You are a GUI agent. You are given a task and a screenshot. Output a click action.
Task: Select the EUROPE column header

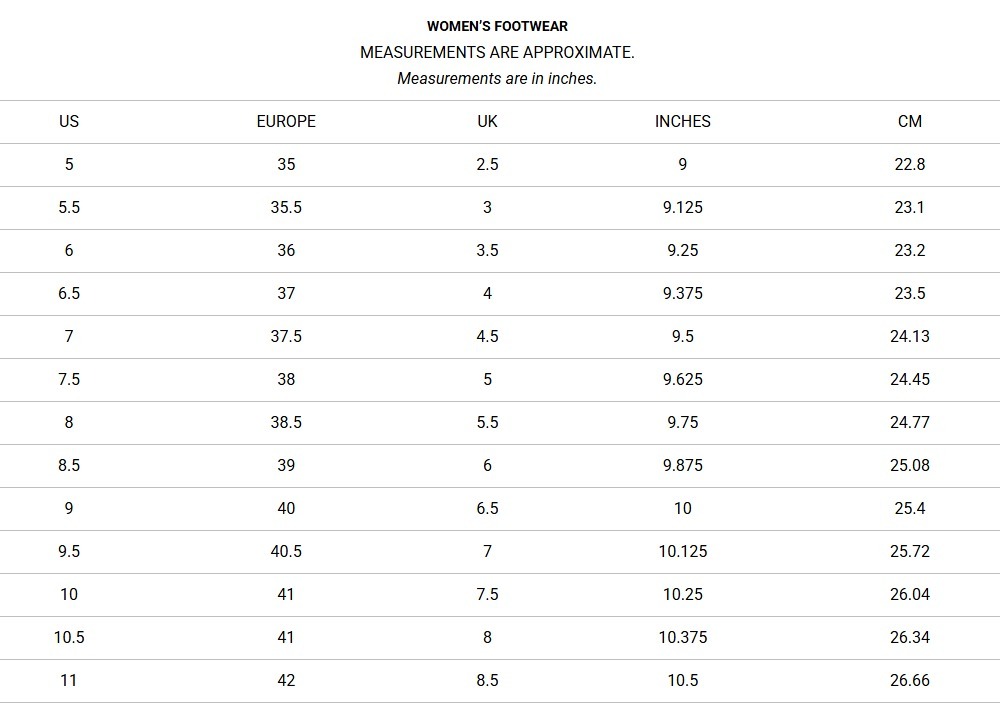coord(286,121)
